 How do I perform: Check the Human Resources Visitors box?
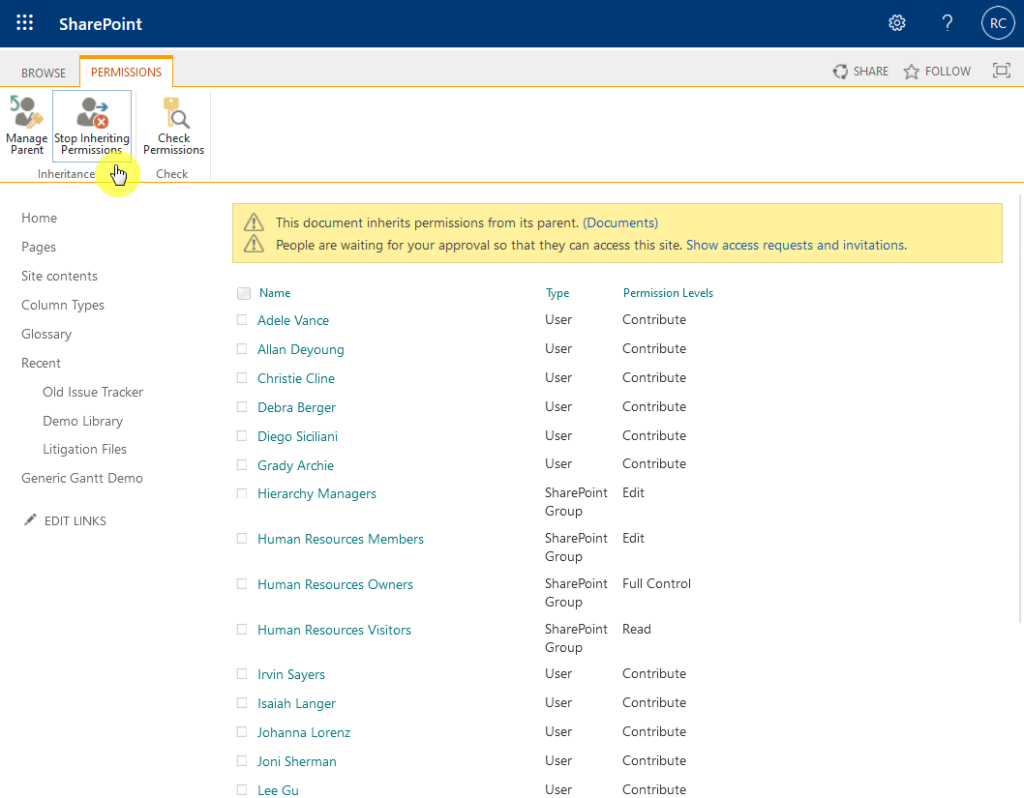pos(242,630)
